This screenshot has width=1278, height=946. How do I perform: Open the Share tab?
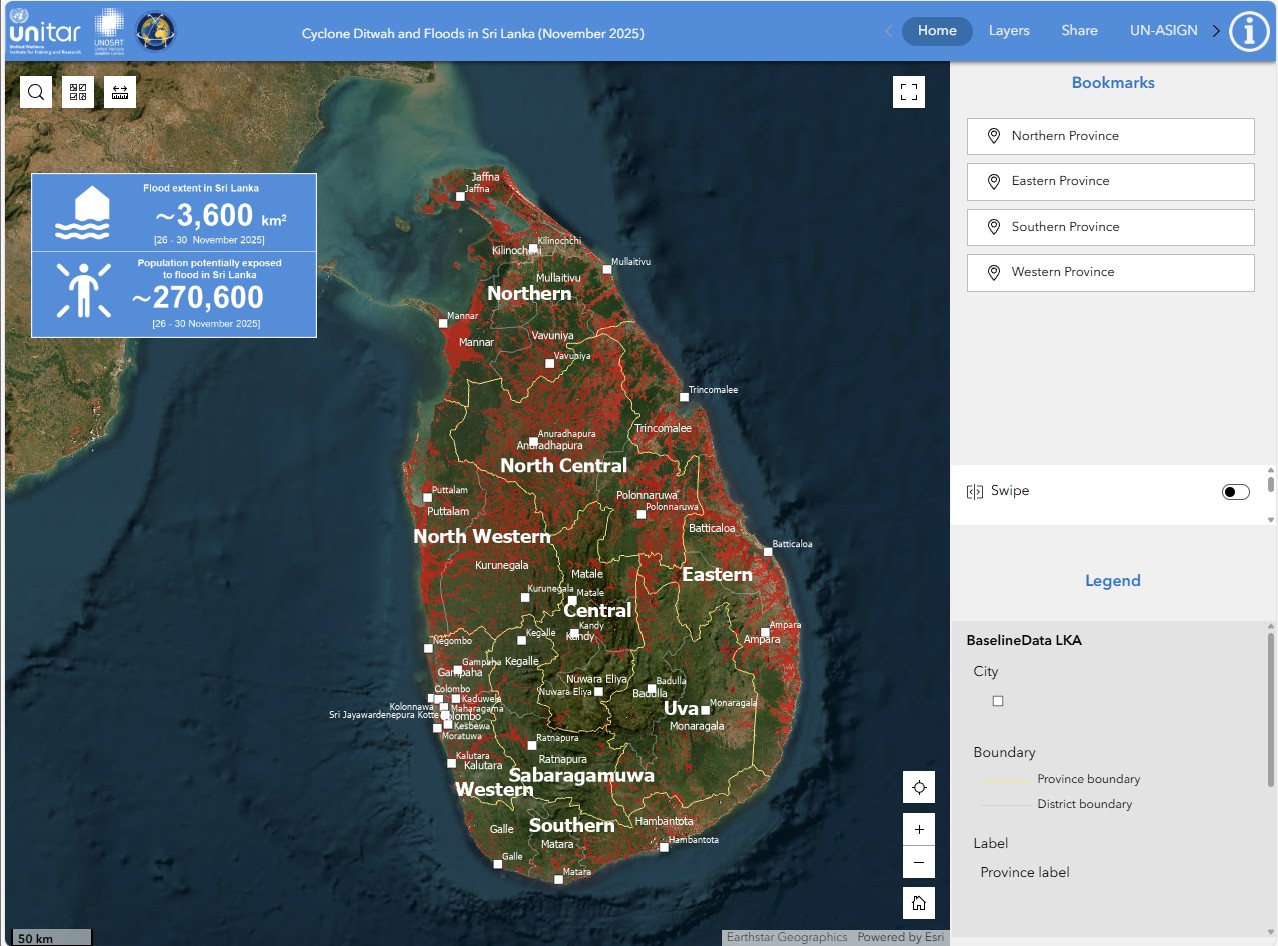click(1079, 31)
